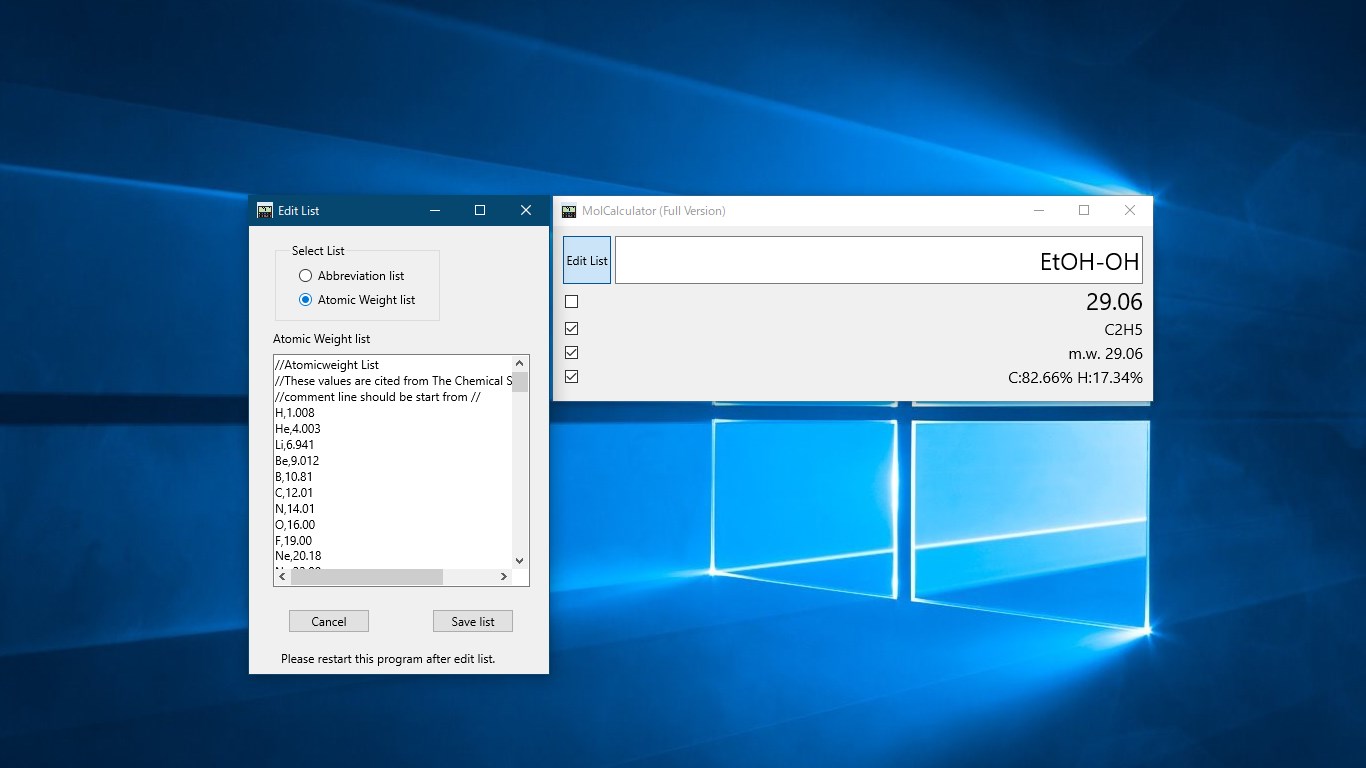Click the horizontal scrollbar left arrow
The width and height of the screenshot is (1366, 768).
tap(283, 577)
